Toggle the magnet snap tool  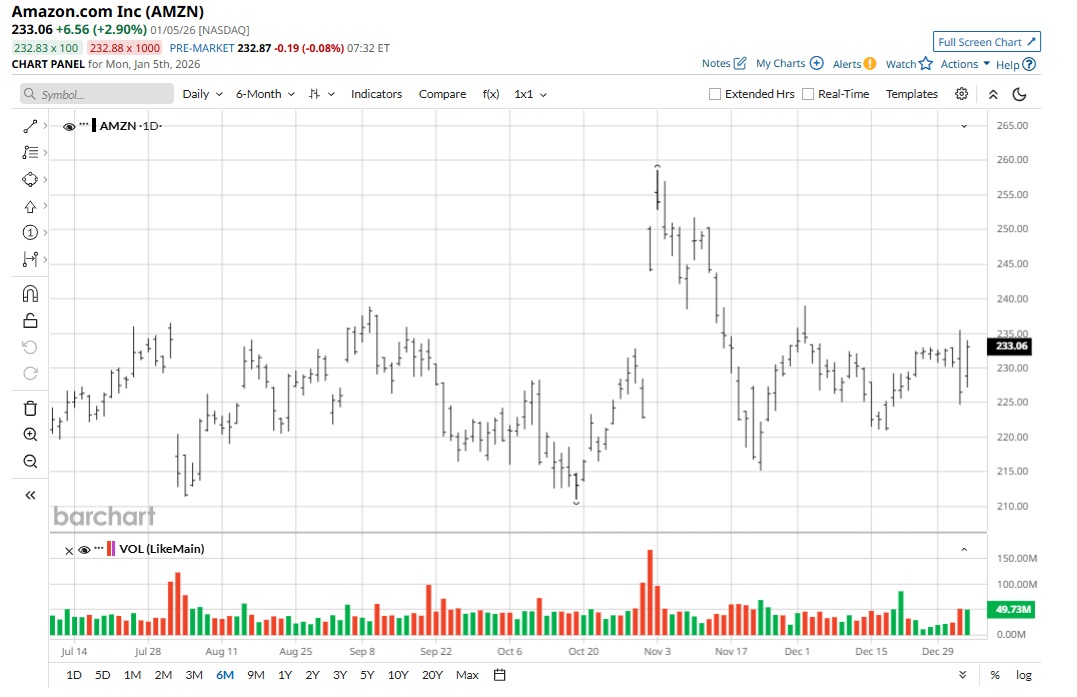(30, 294)
